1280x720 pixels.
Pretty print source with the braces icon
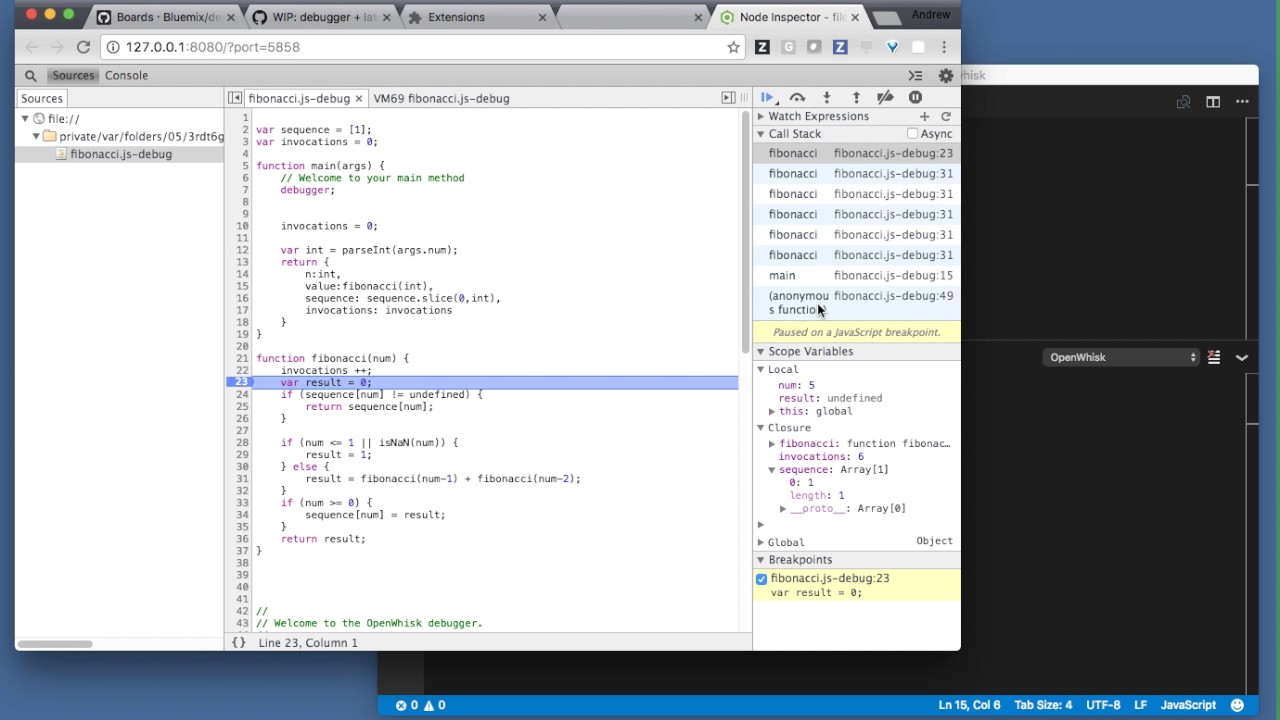(239, 643)
